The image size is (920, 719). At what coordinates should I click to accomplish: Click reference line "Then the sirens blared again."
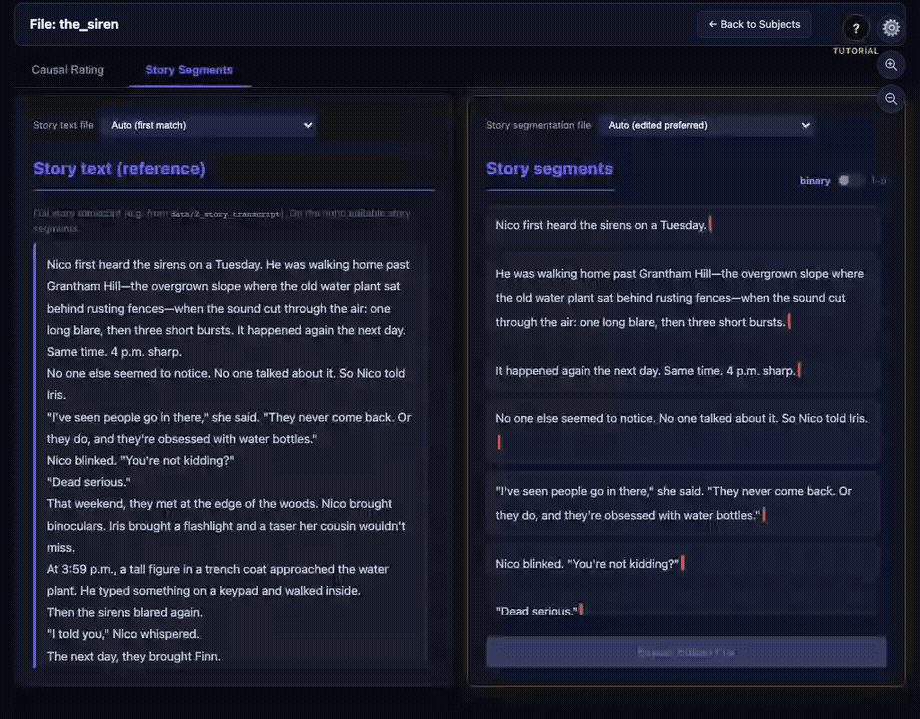point(124,612)
